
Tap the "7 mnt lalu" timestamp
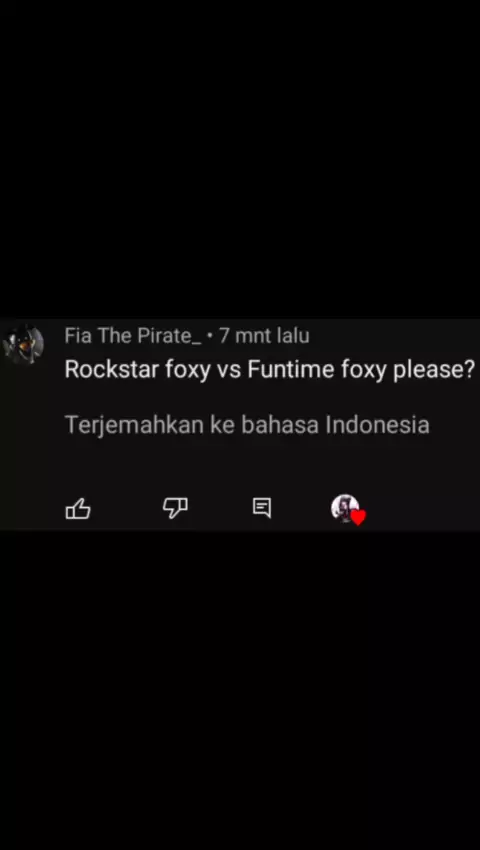[x=264, y=336]
